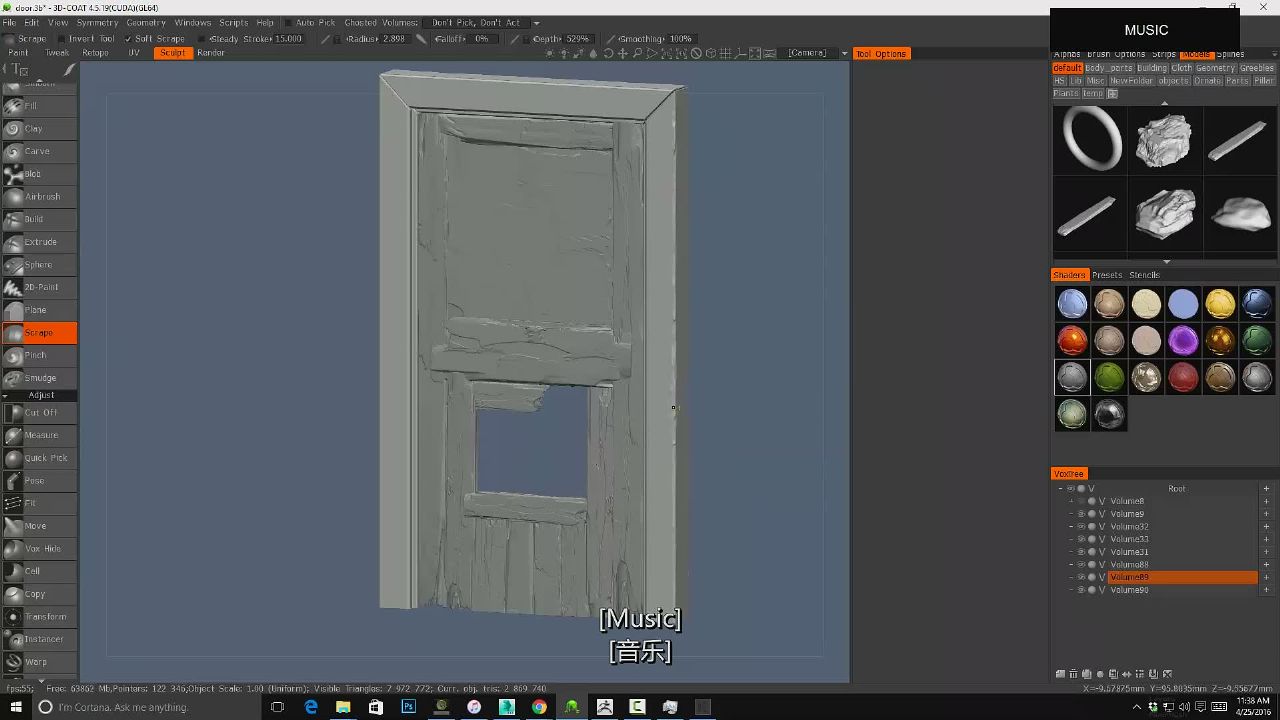This screenshot has height=720, width=1280.
Task: Toggle the Steady Stroke checkbox
Action: [200, 39]
